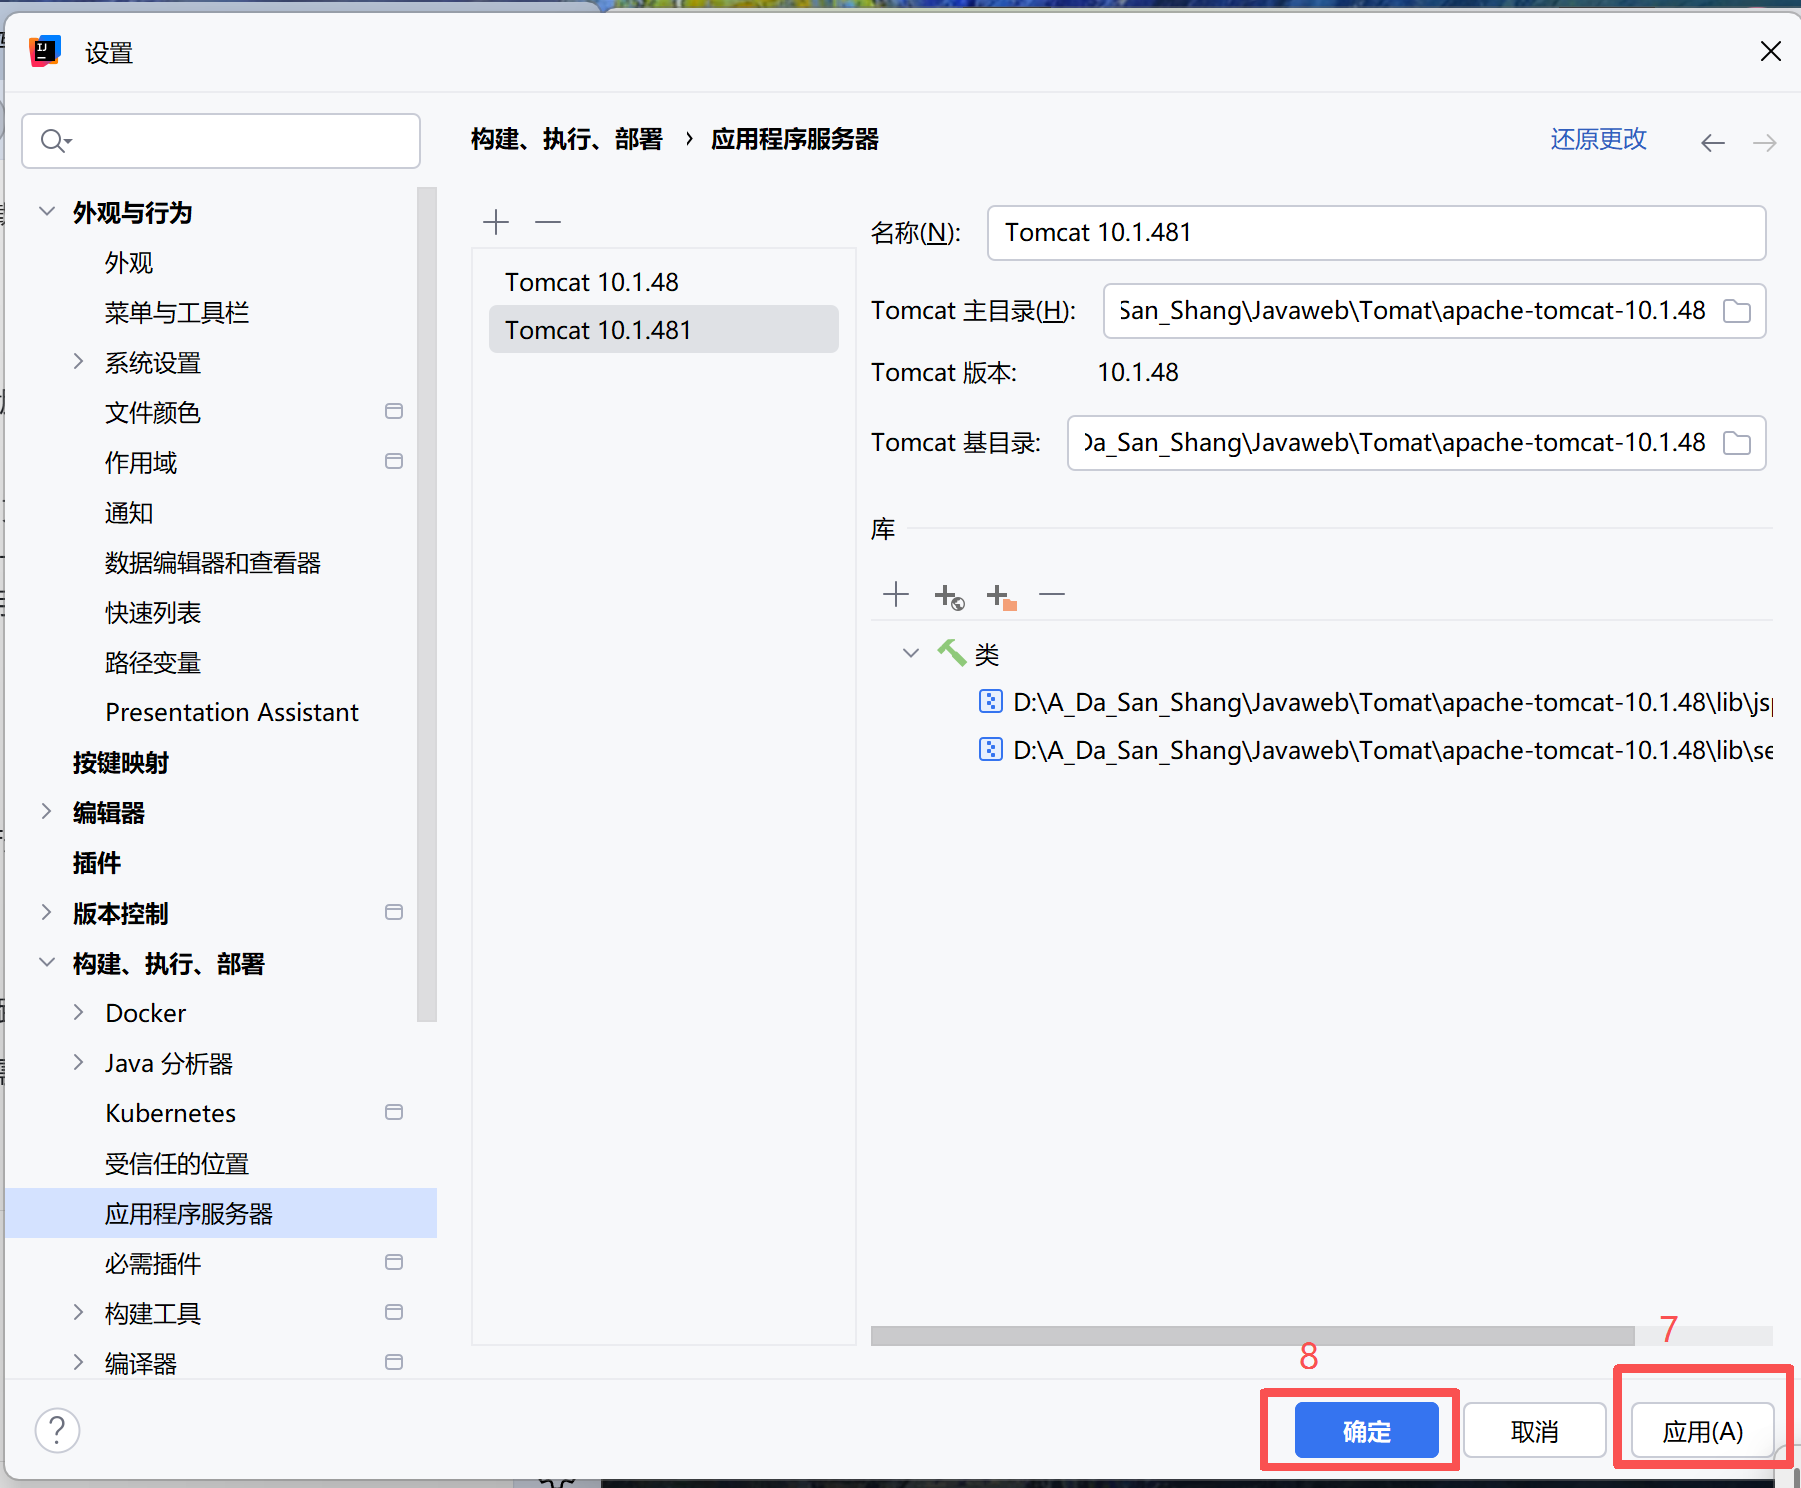Click 构建、执行、部署 breadcrumb
Viewport: 1801px width, 1488px height.
(x=567, y=139)
